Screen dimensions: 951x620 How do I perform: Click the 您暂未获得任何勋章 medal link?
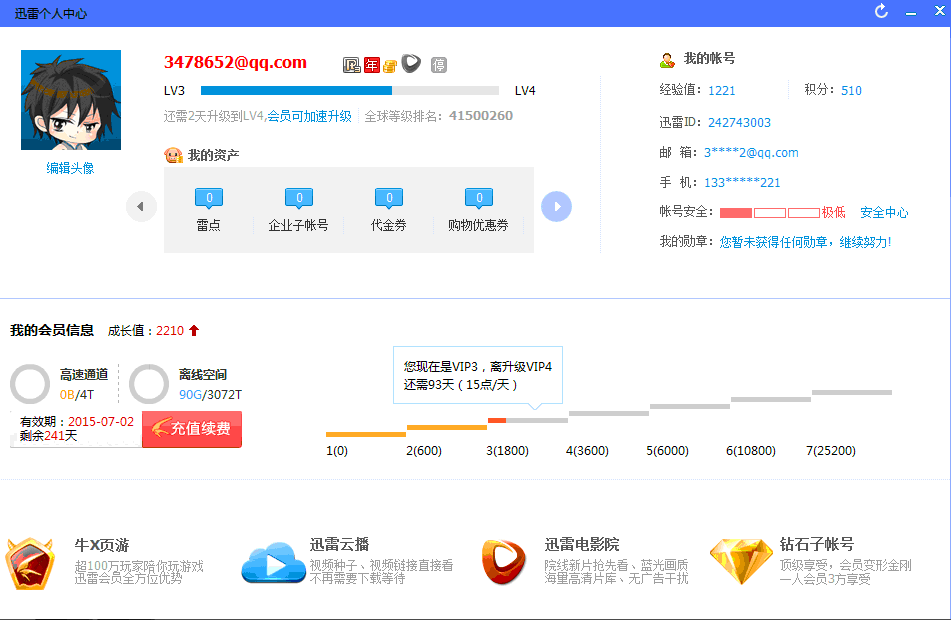pos(805,242)
